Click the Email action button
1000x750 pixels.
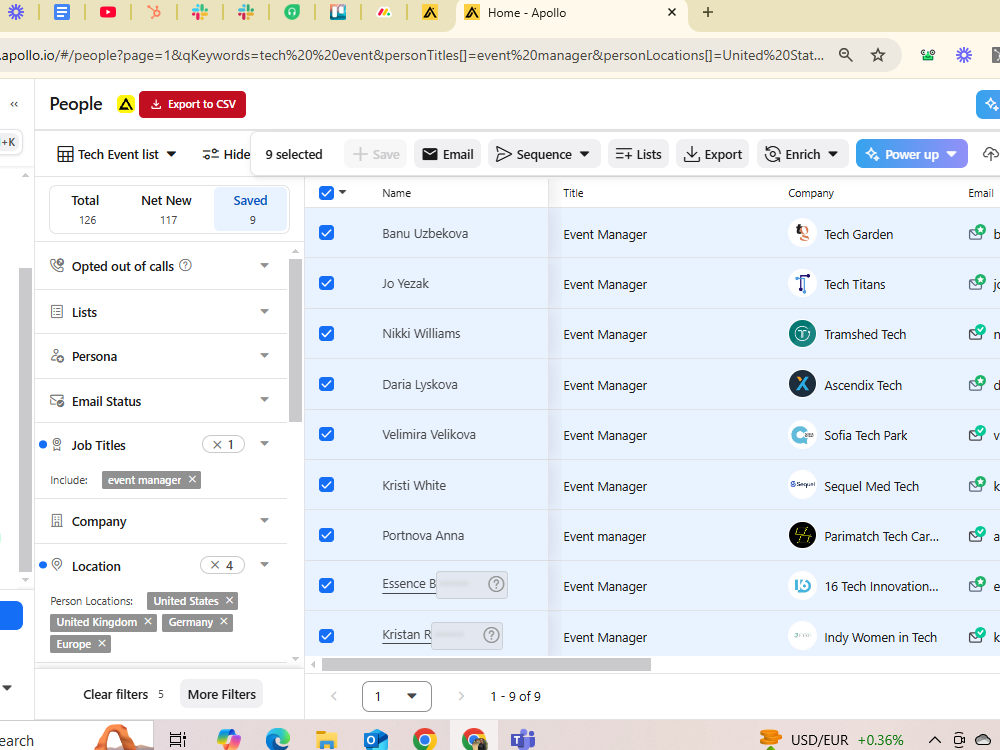tap(448, 154)
